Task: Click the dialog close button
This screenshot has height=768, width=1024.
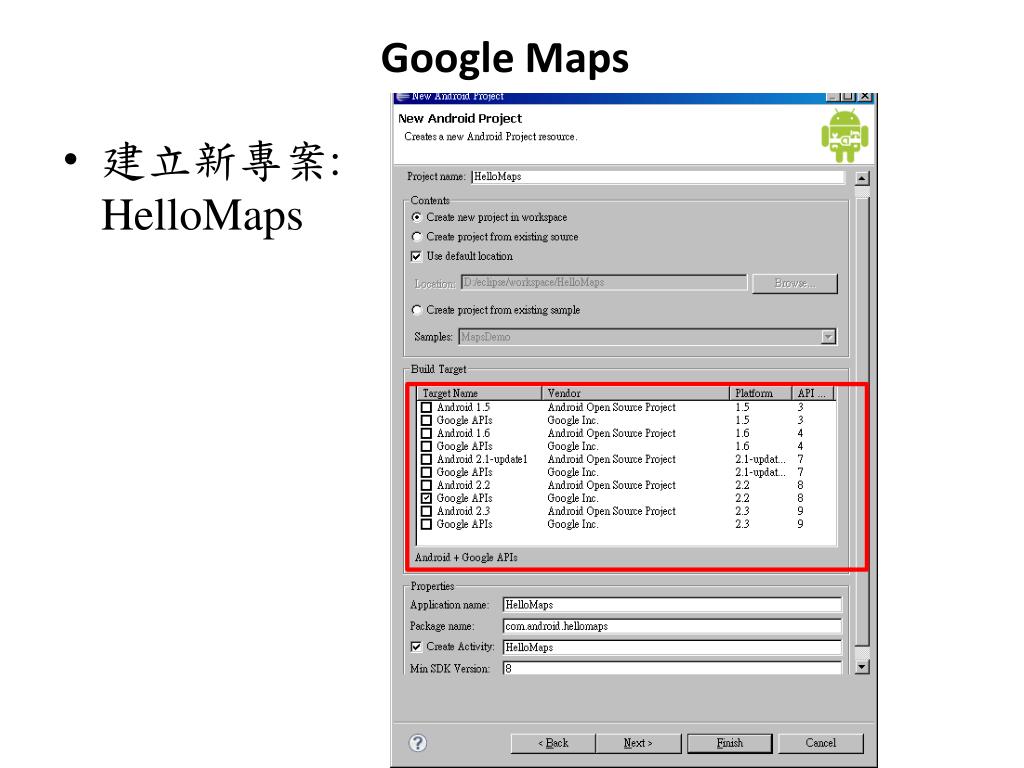Action: [x=865, y=96]
